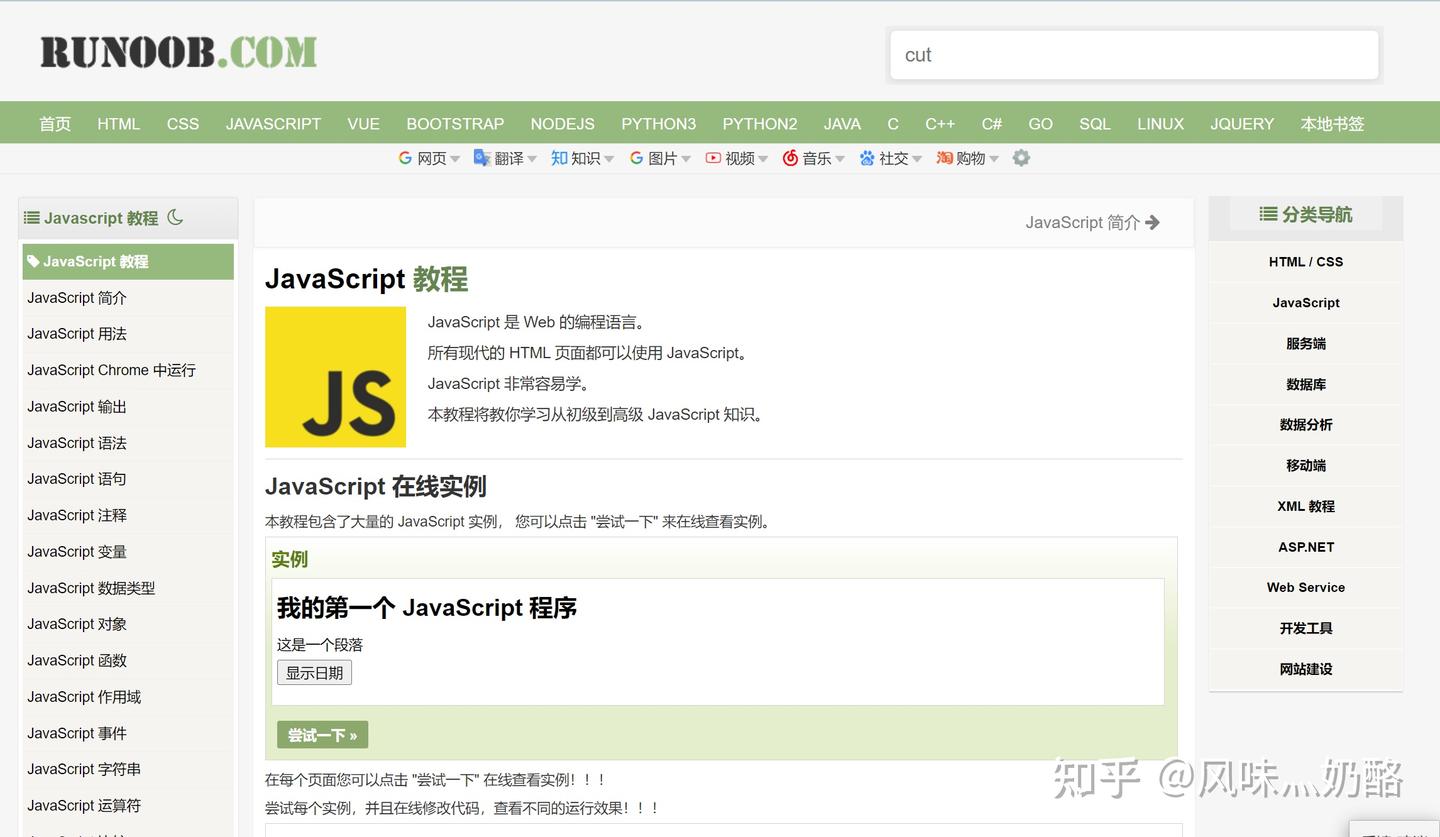Click the list icon beside 分类导航
Viewport: 1440px width, 837px height.
1268,214
